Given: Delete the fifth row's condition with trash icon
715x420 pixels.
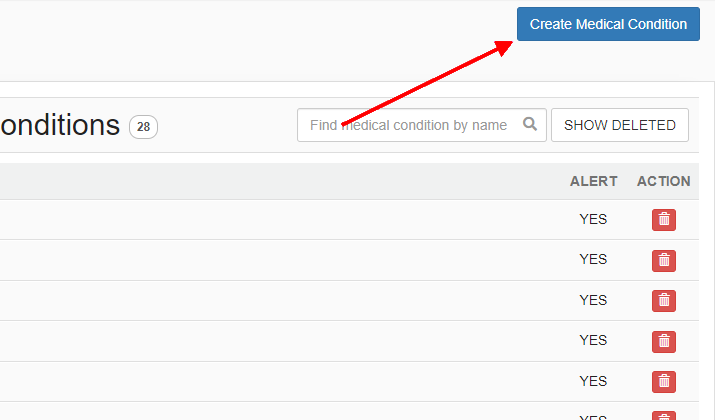Looking at the screenshot, I should click(663, 382).
